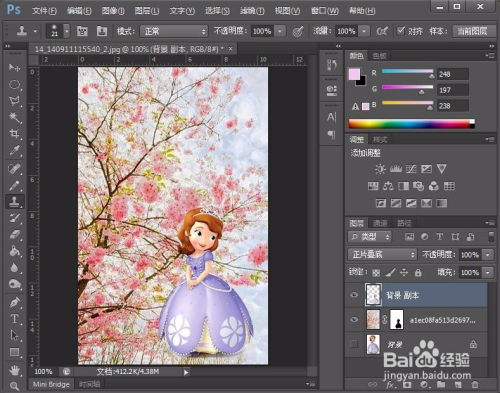Select the Pen tool
The width and height of the screenshot is (500, 393).
[14, 303]
